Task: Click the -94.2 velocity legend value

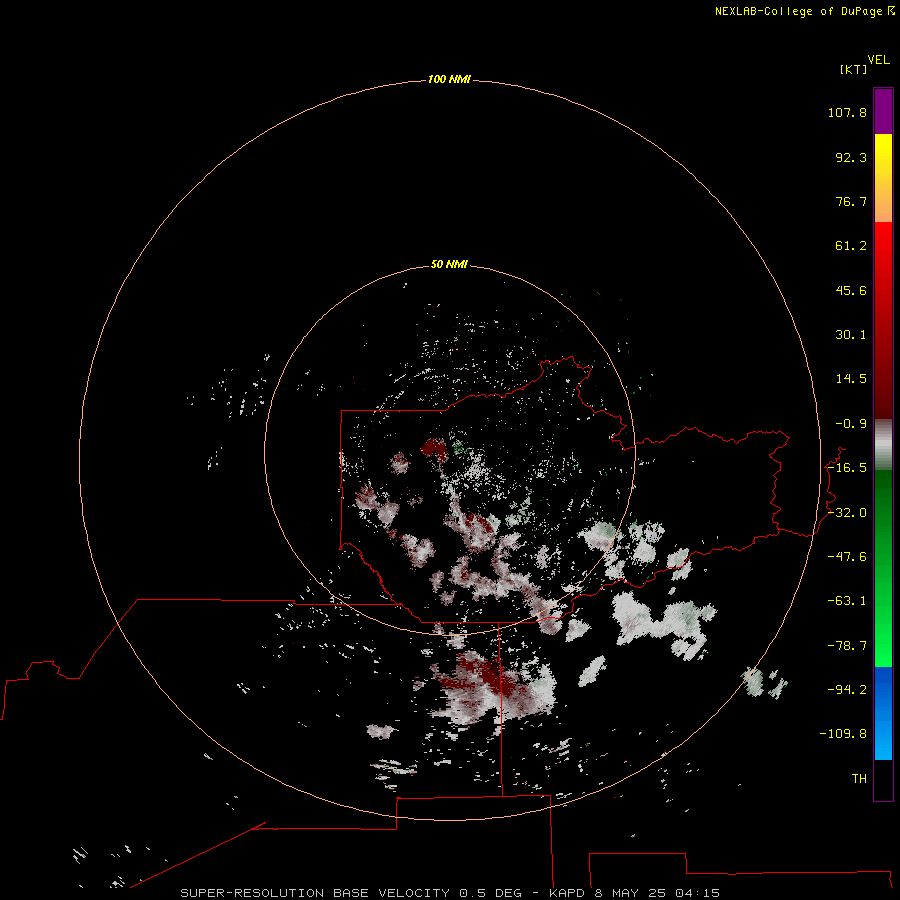Action: click(847, 690)
